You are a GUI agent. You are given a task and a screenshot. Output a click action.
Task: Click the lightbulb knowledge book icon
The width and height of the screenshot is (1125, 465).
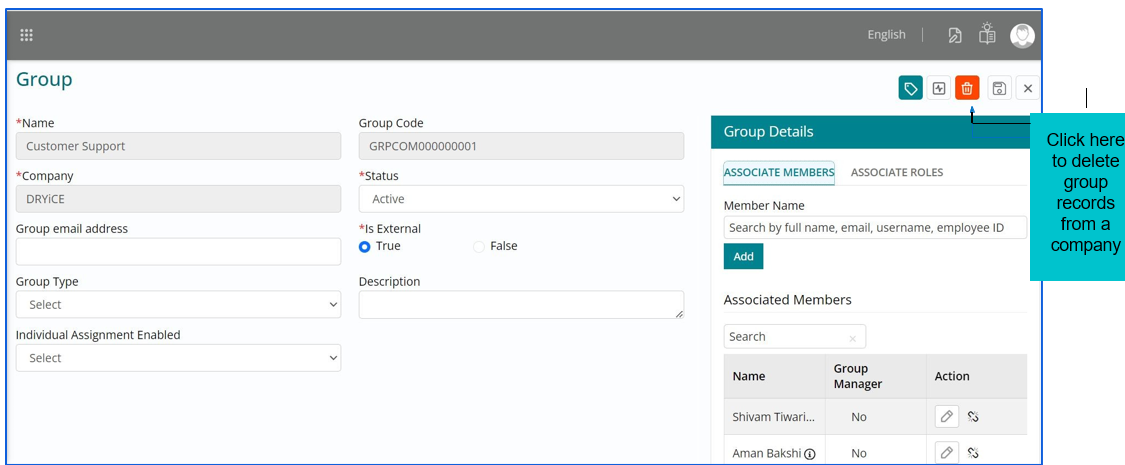point(987,35)
